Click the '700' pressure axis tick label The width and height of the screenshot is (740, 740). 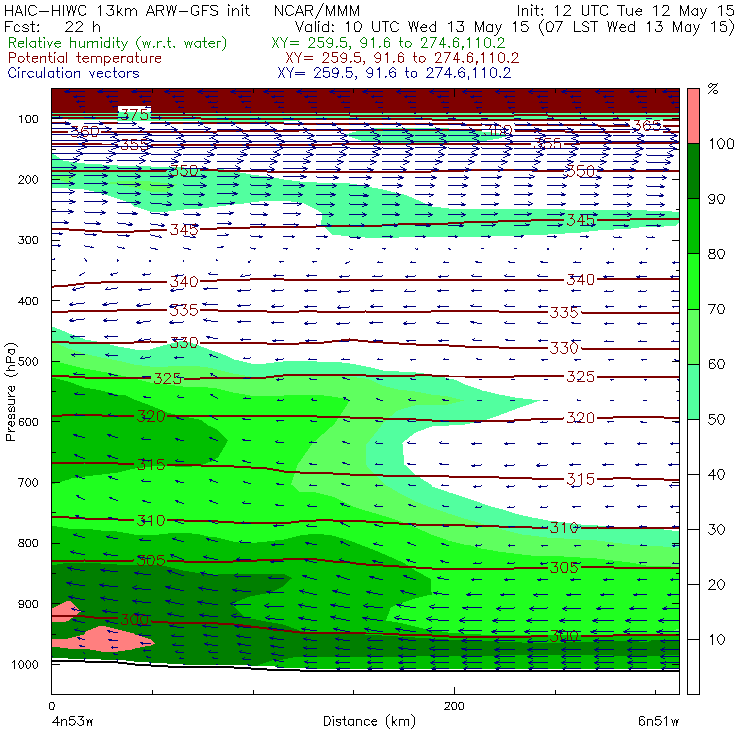[28, 483]
